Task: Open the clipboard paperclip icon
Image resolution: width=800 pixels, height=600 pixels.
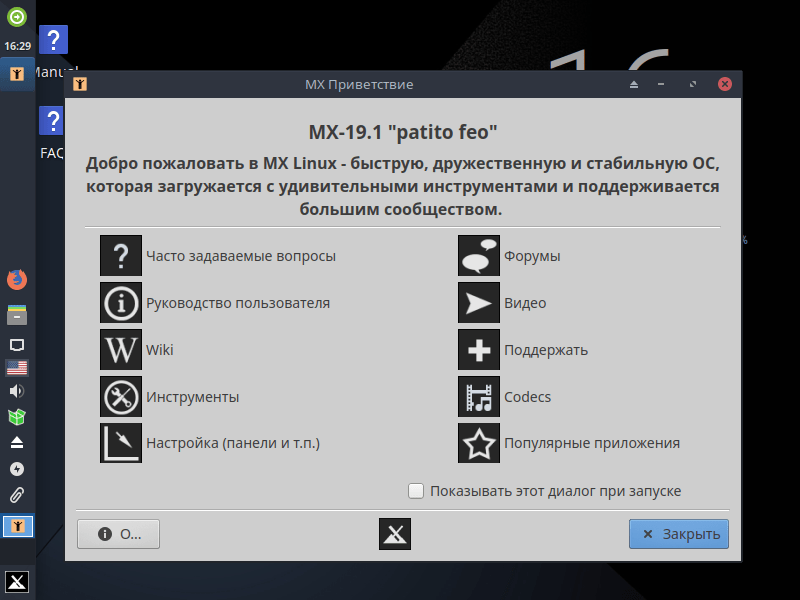Action: (x=17, y=495)
